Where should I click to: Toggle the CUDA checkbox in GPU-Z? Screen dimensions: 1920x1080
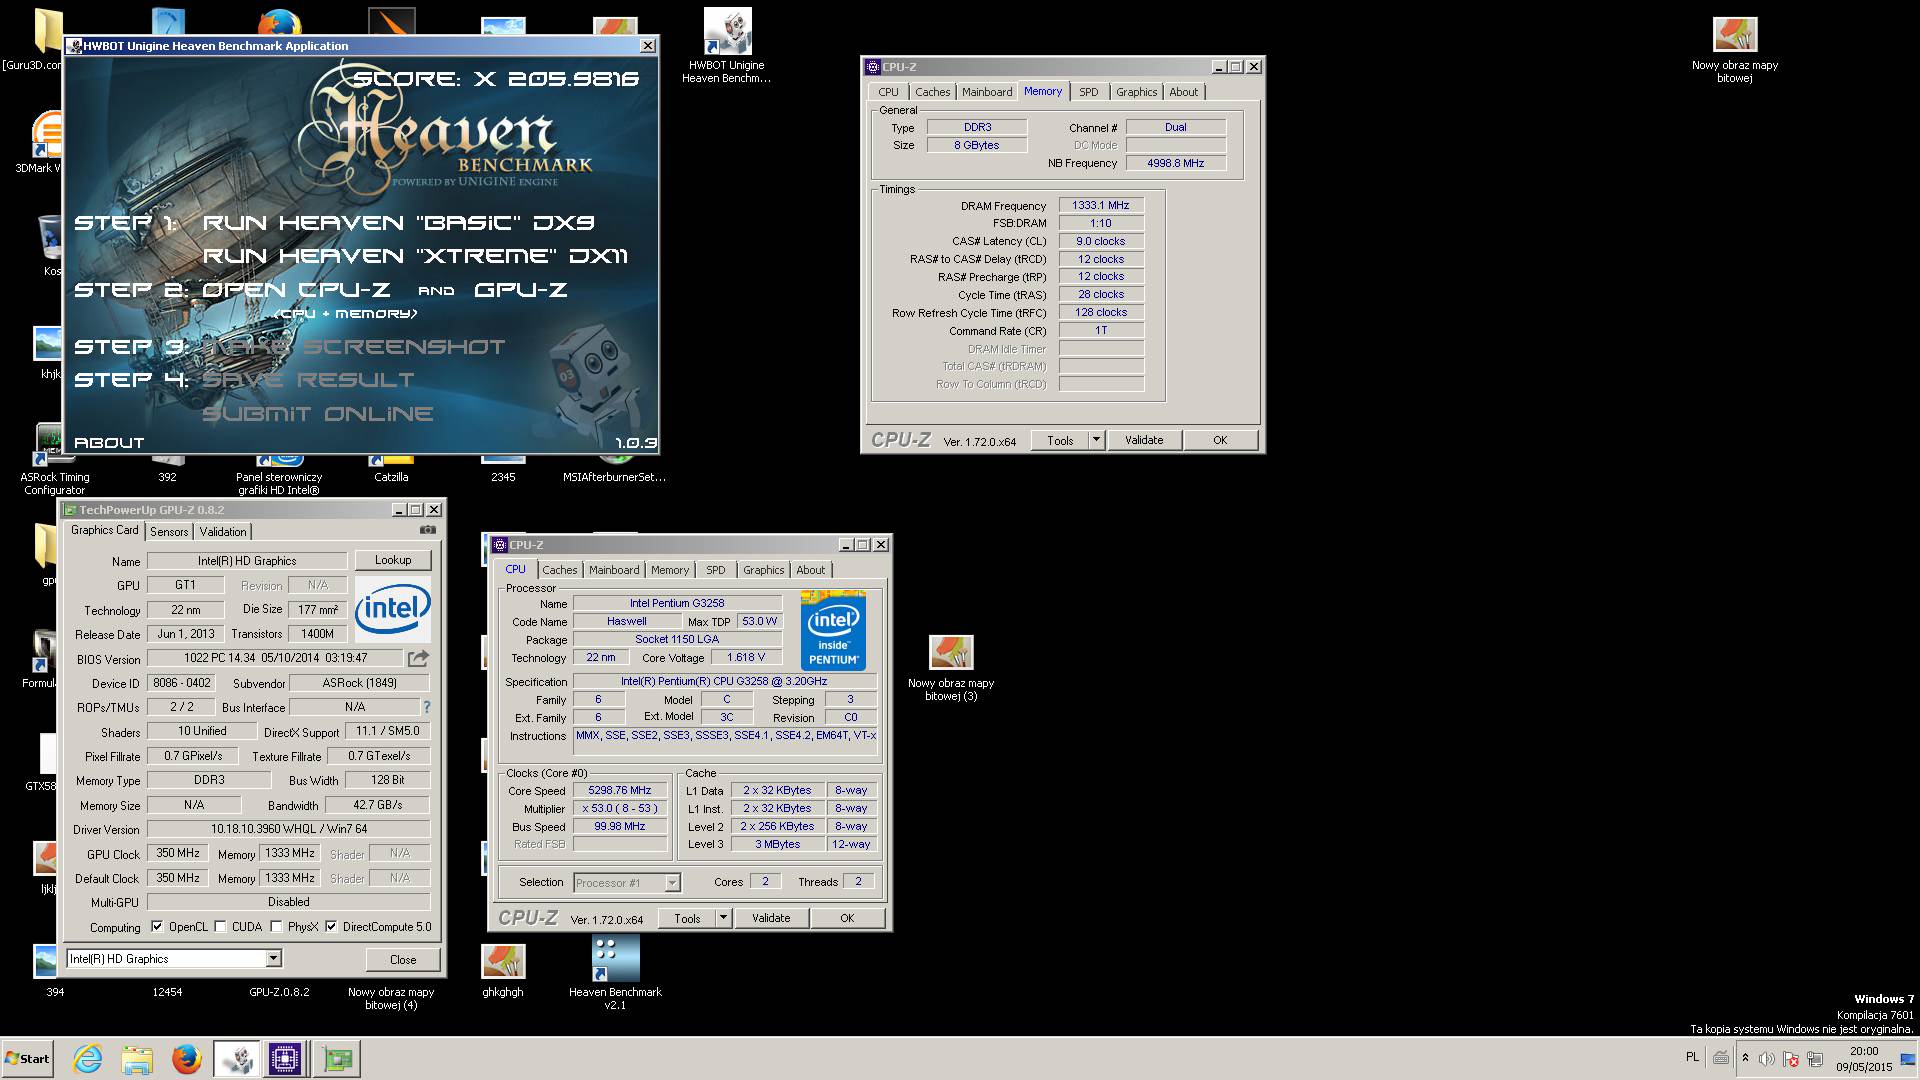(x=220, y=927)
